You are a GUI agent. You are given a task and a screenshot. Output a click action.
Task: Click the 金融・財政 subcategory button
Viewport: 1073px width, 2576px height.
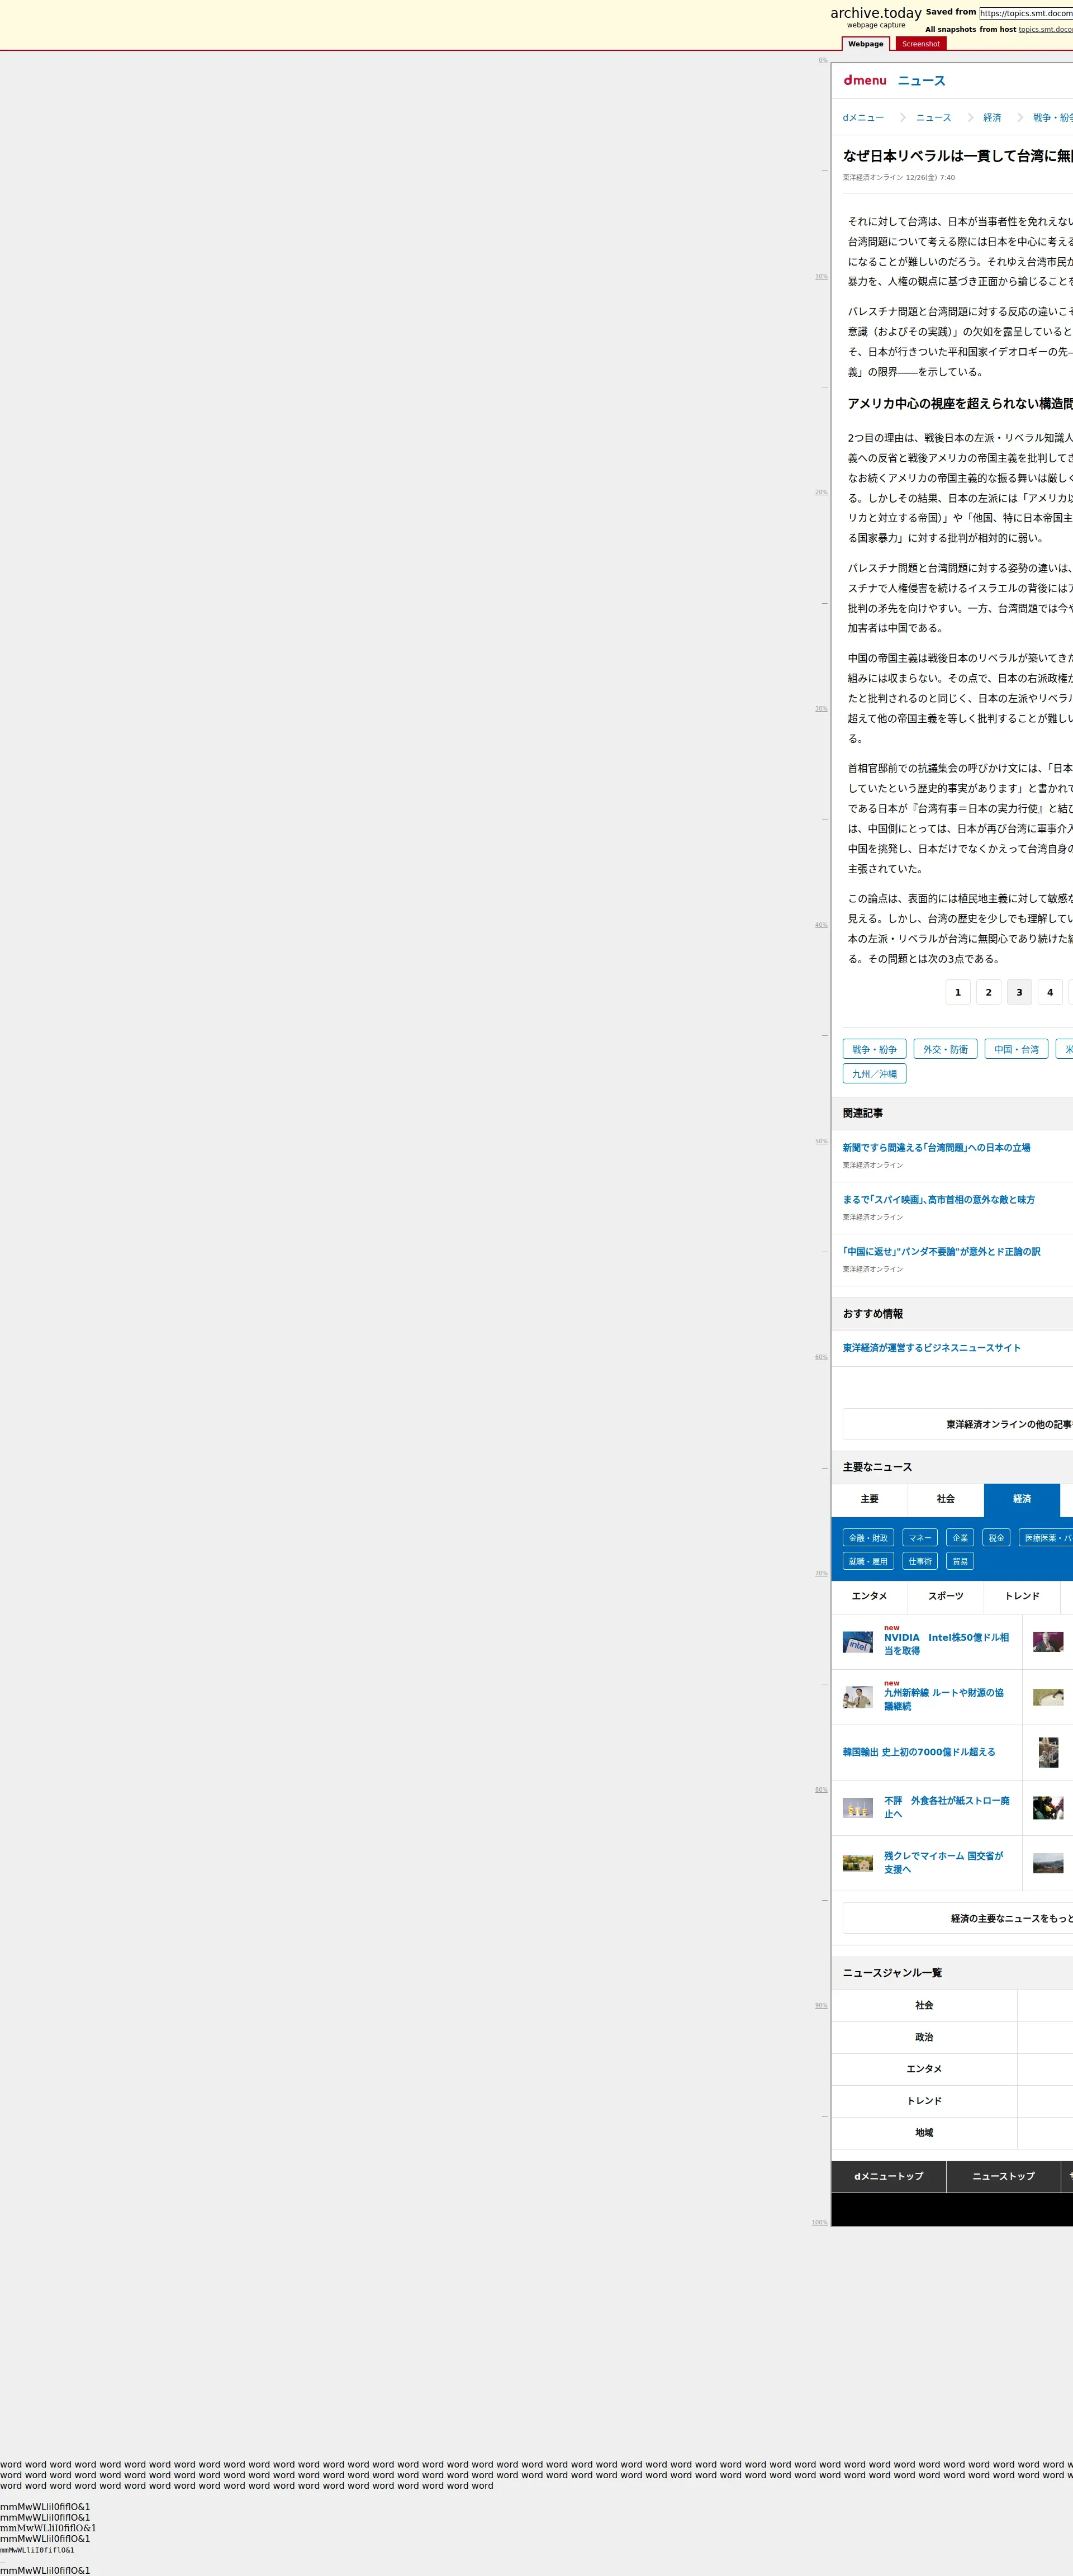click(868, 1538)
